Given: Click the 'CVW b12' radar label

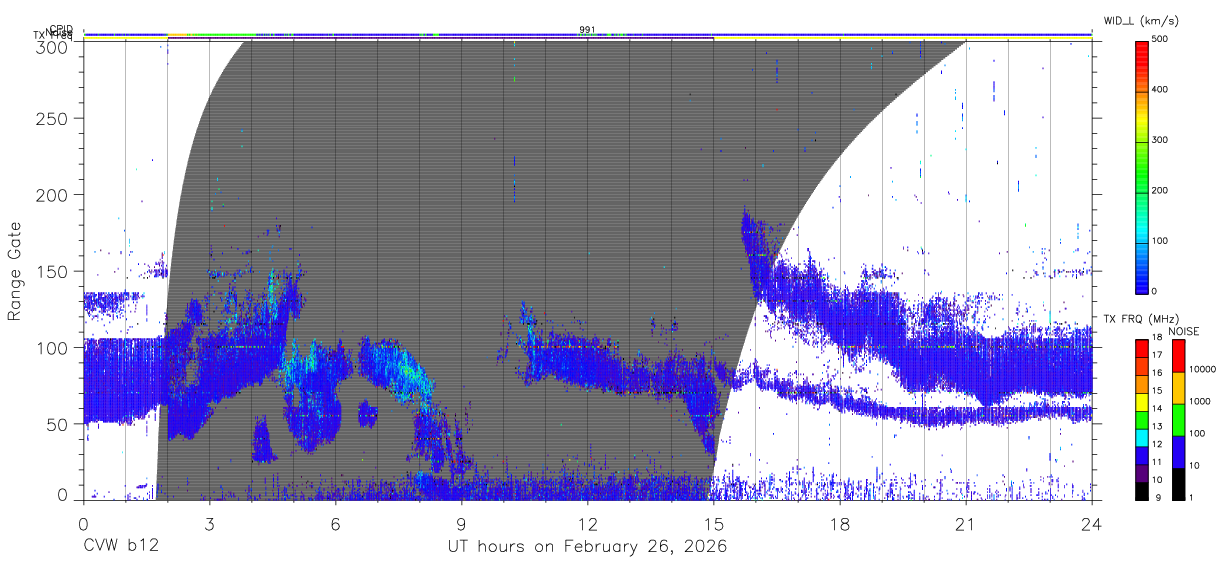Looking at the screenshot, I should tap(121, 547).
